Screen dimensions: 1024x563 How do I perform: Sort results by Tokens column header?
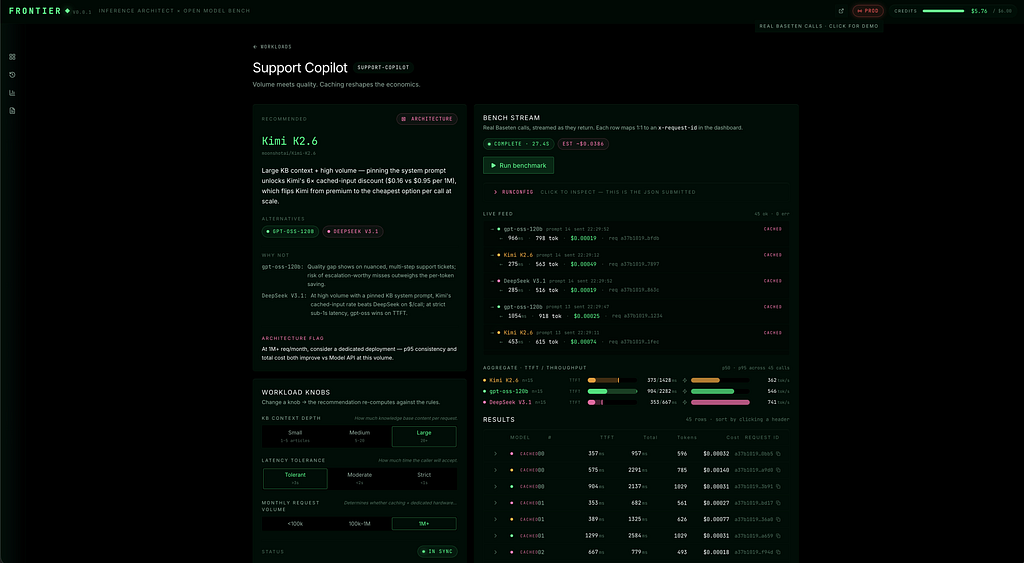tap(686, 438)
